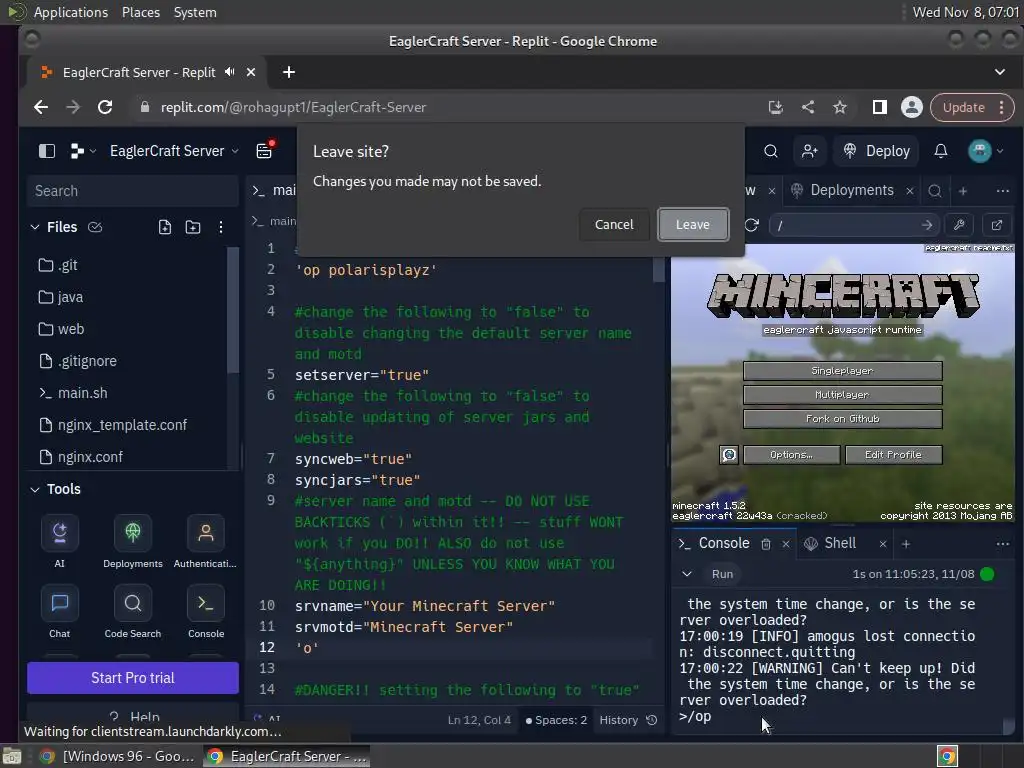Open the Code Search tool
1024x768 pixels.
coord(133,612)
